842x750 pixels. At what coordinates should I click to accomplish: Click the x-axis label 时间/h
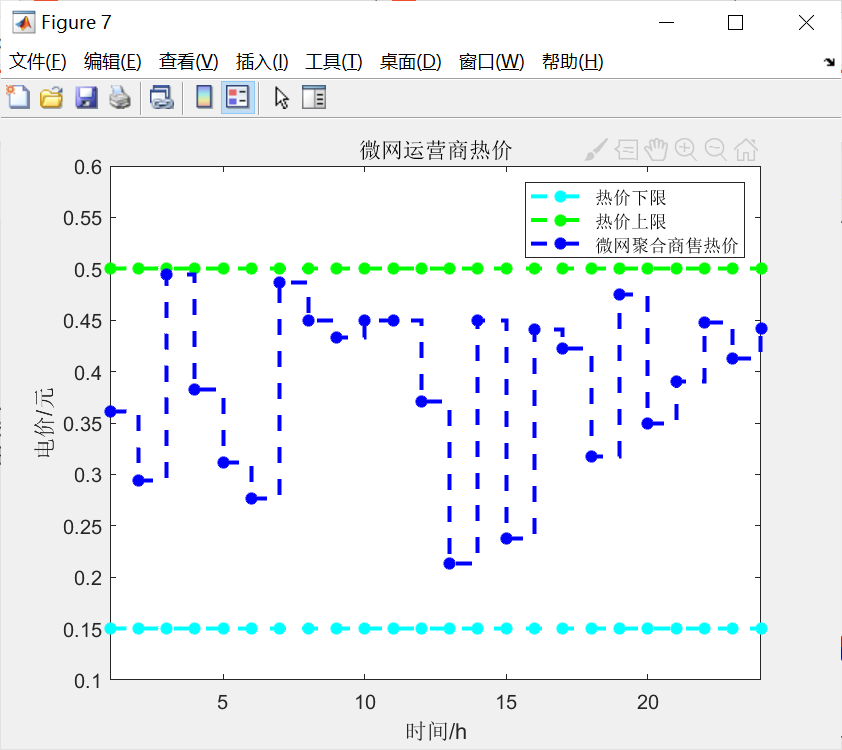[435, 731]
